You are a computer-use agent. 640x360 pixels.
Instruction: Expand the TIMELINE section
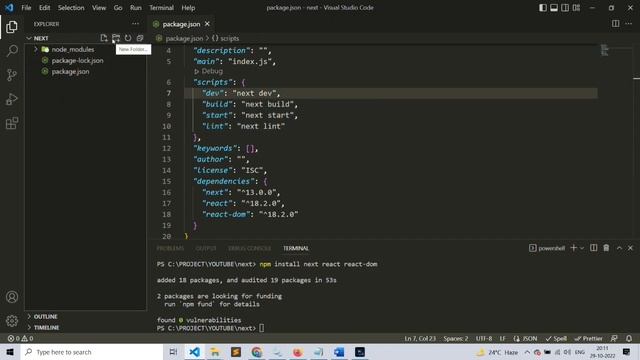pyautogui.click(x=43, y=327)
